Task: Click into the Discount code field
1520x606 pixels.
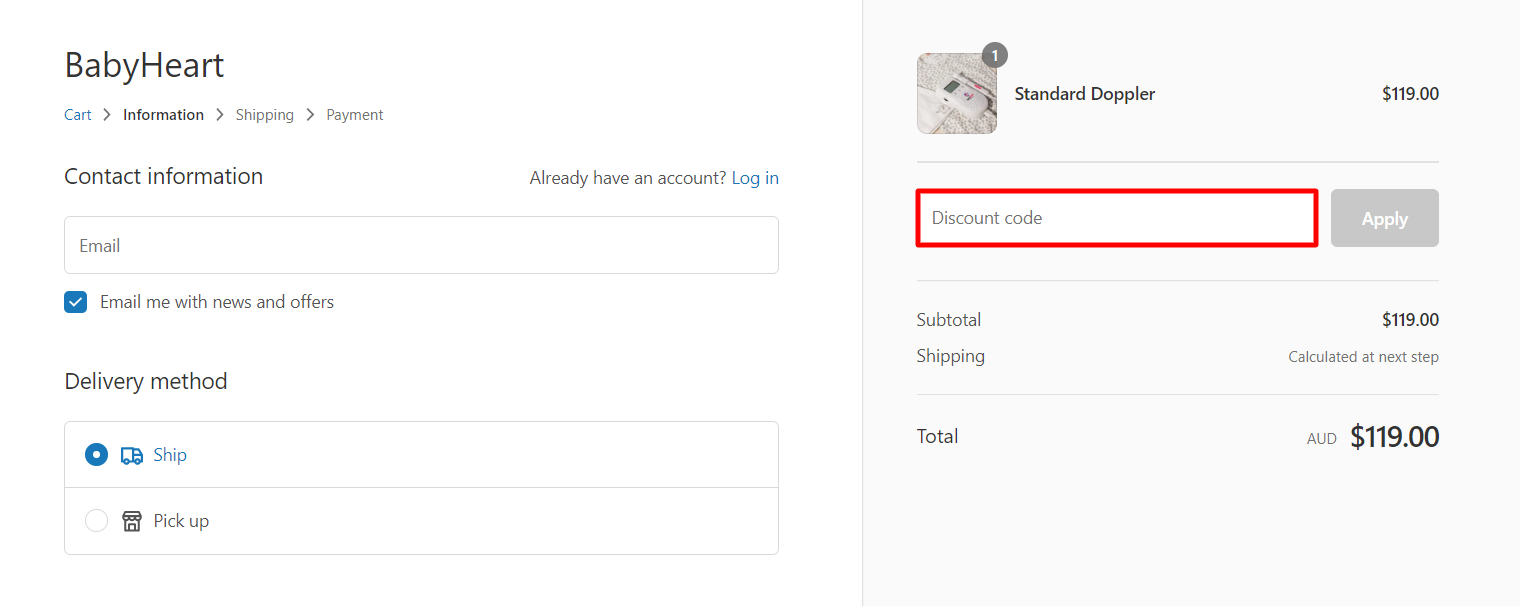Action: [x=1116, y=218]
